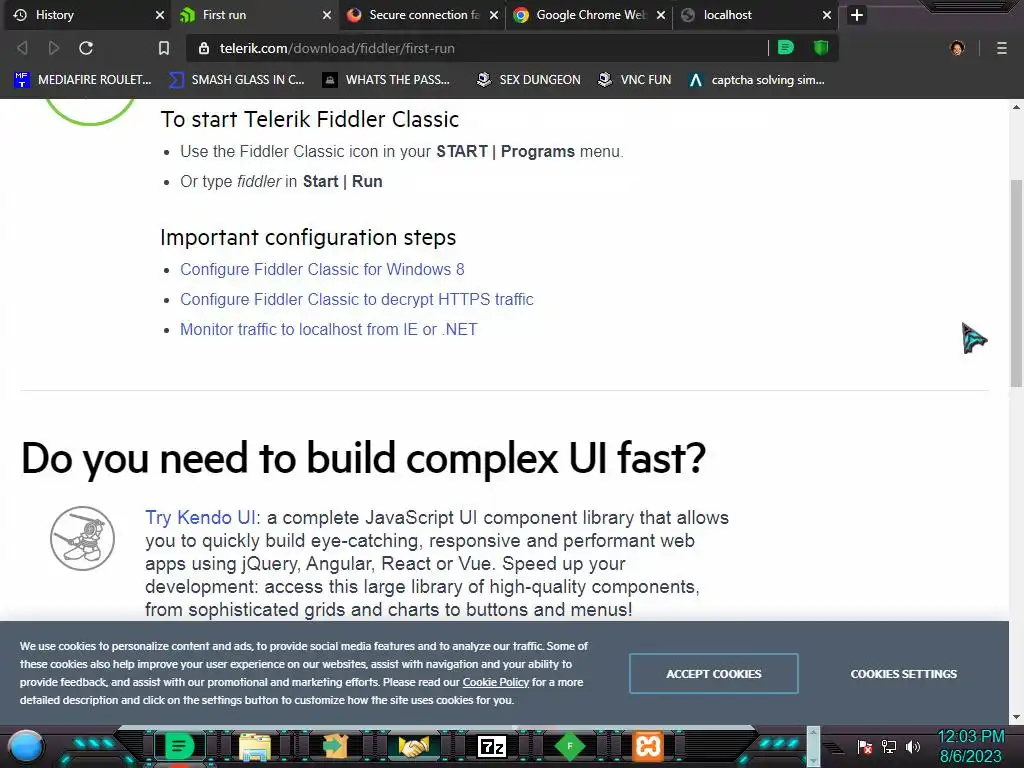Click the page vertical scrollbar thumb

(x=1016, y=282)
